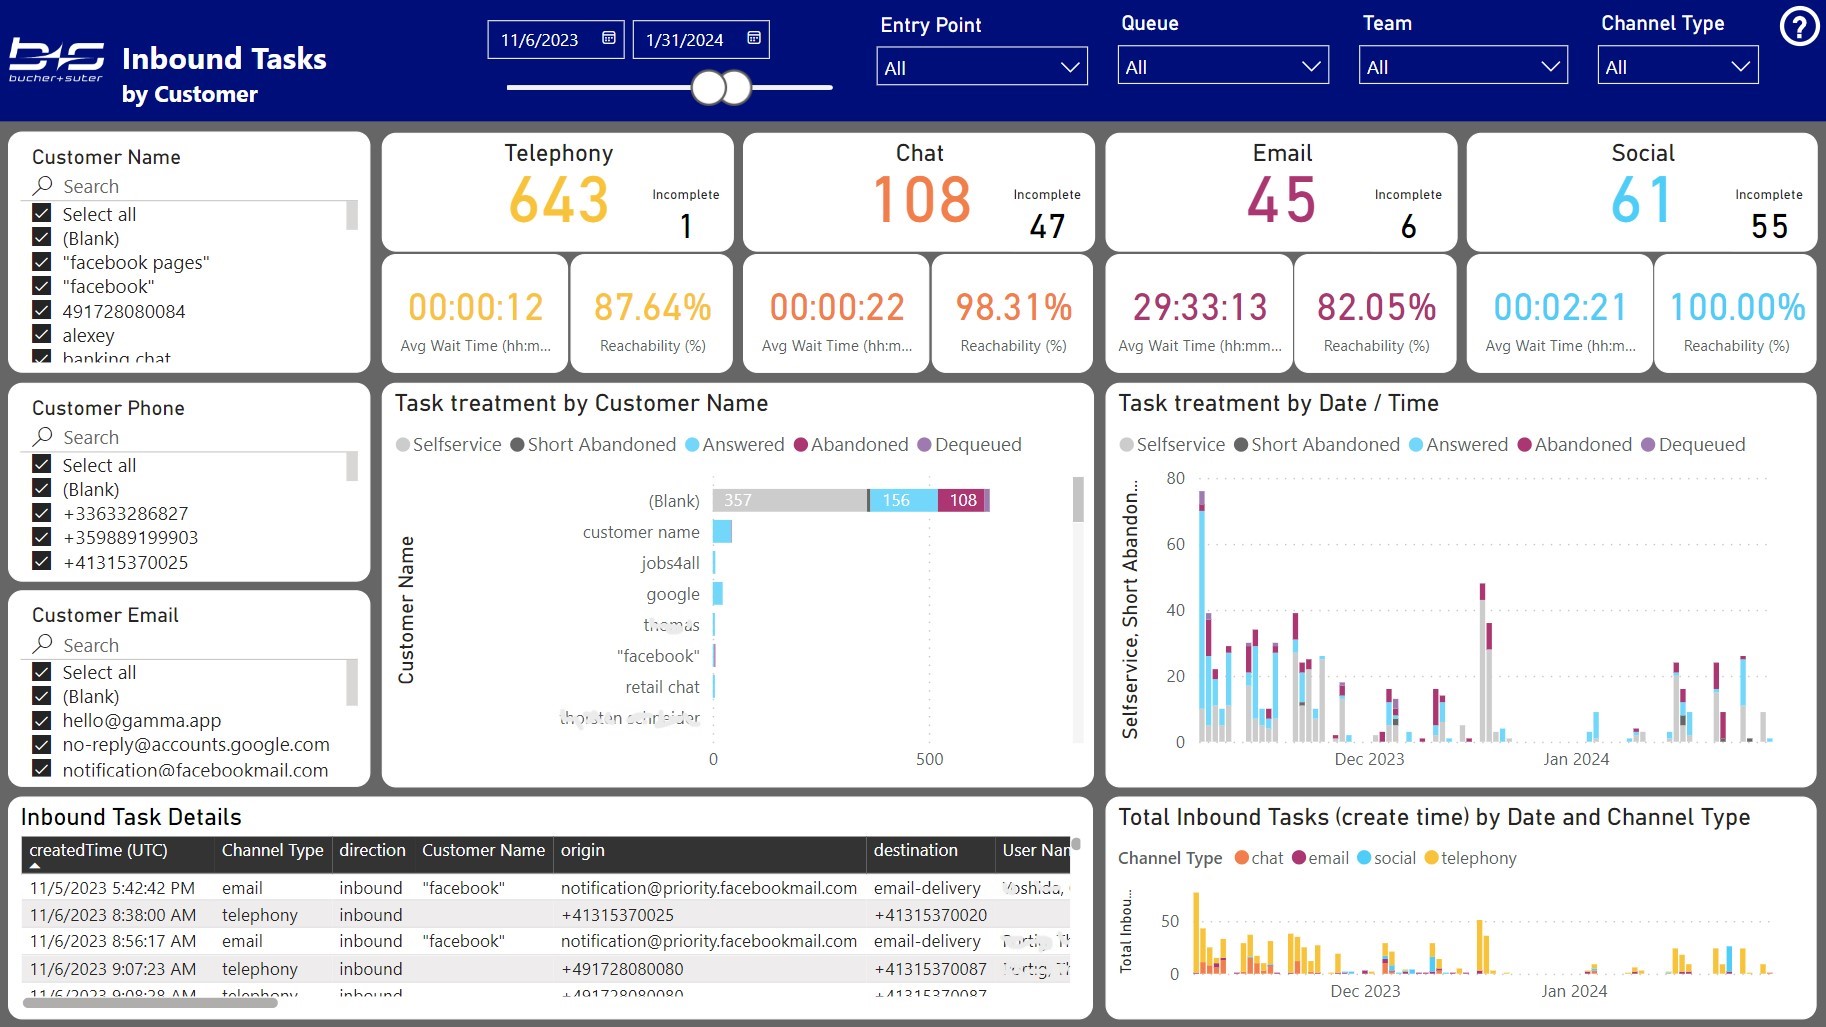Uncheck +359889199903 phone checkbox
Screen dimensions: 1826x1027
click(42, 537)
